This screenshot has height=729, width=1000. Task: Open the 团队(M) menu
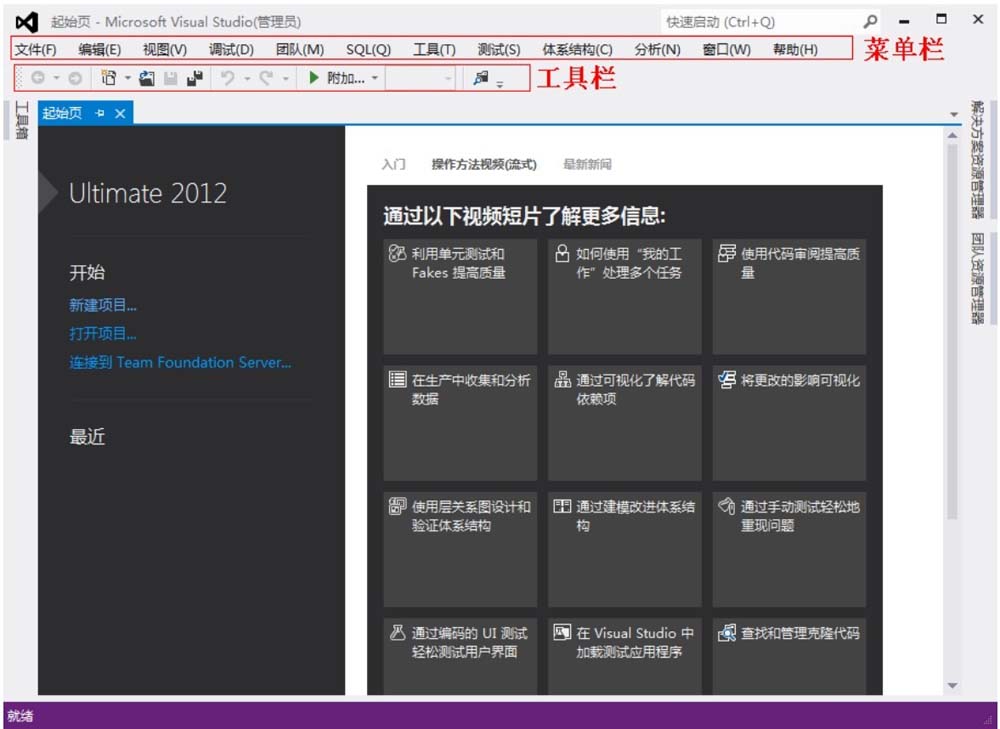(x=300, y=49)
